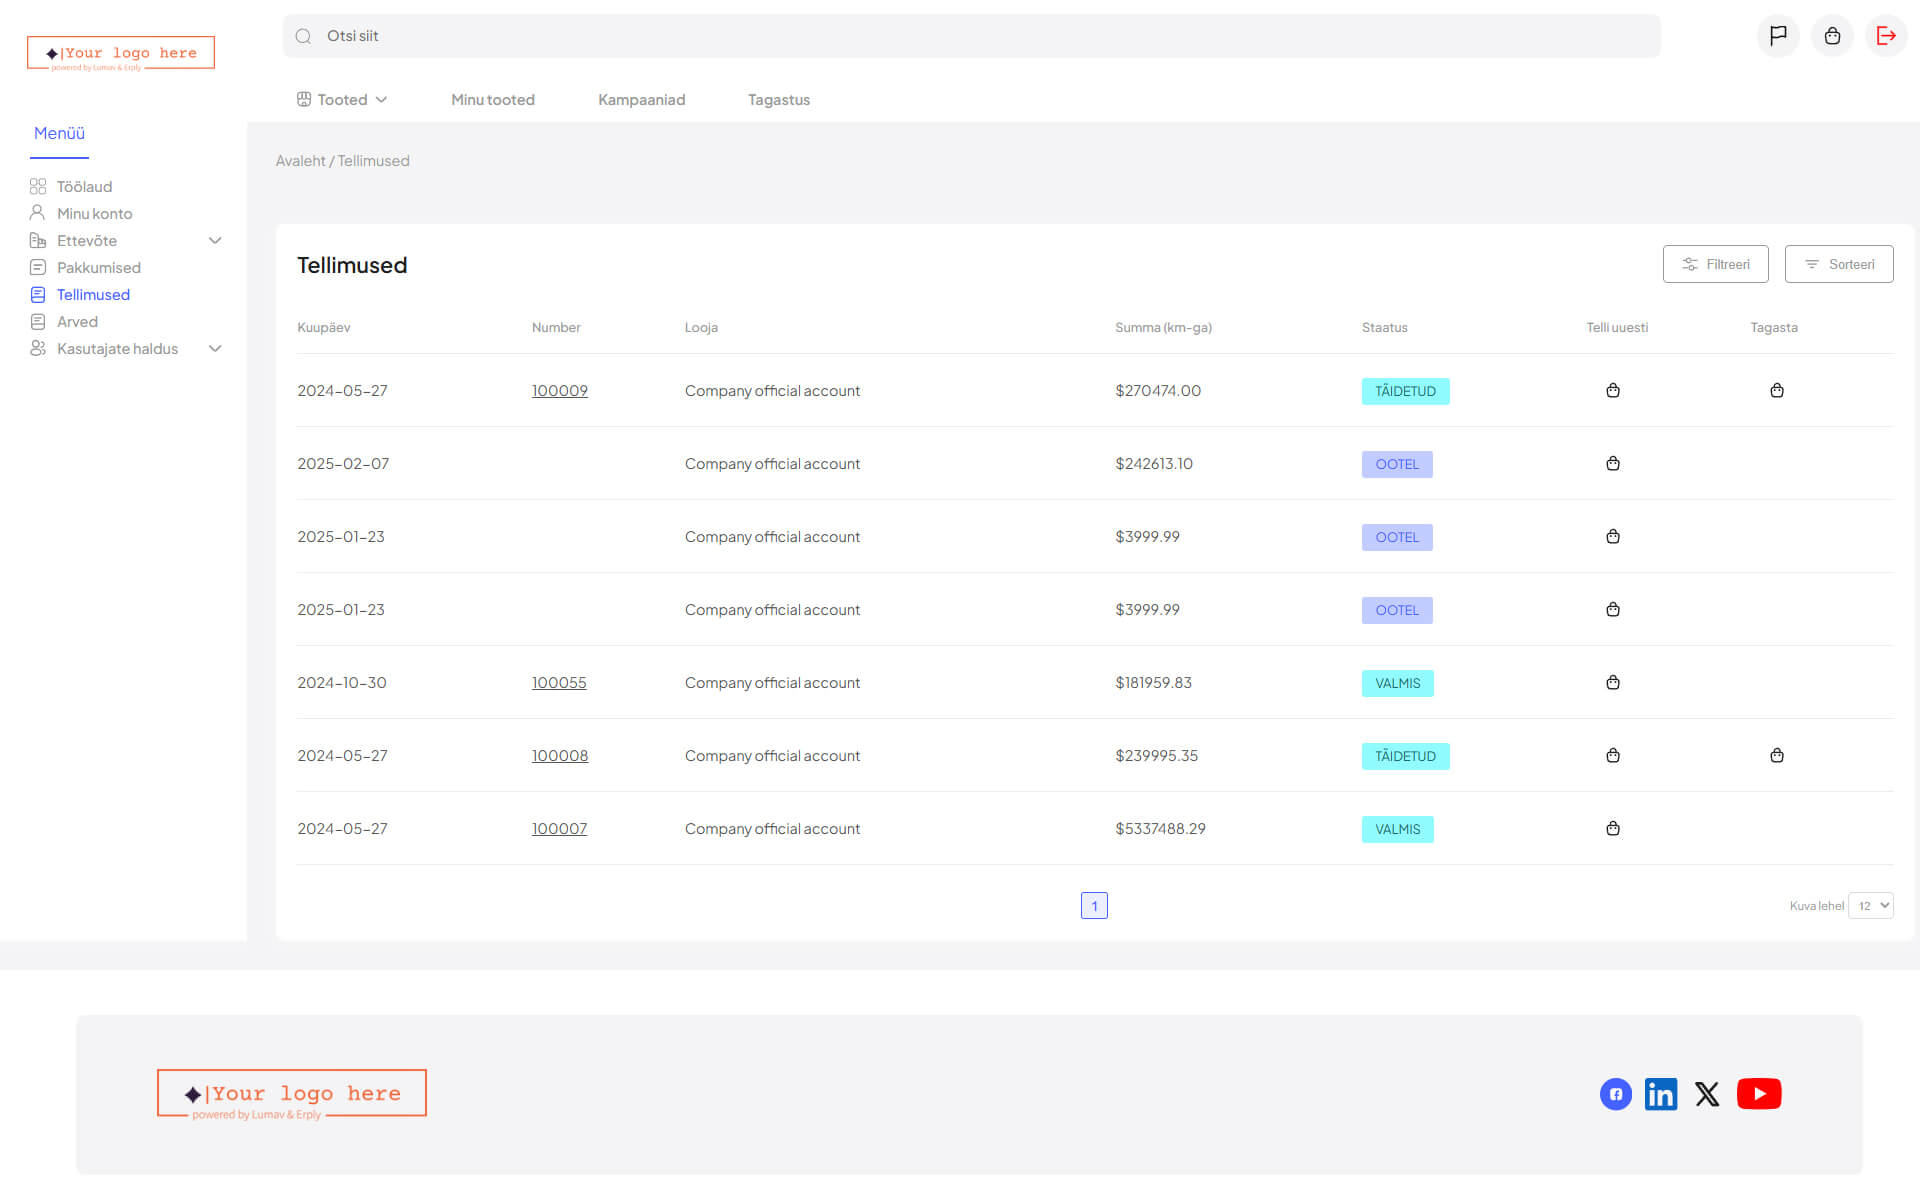Viewport: 1920px width, 1200px height.
Task: Open the Kuva lehel page size dropdown
Action: (1870, 906)
